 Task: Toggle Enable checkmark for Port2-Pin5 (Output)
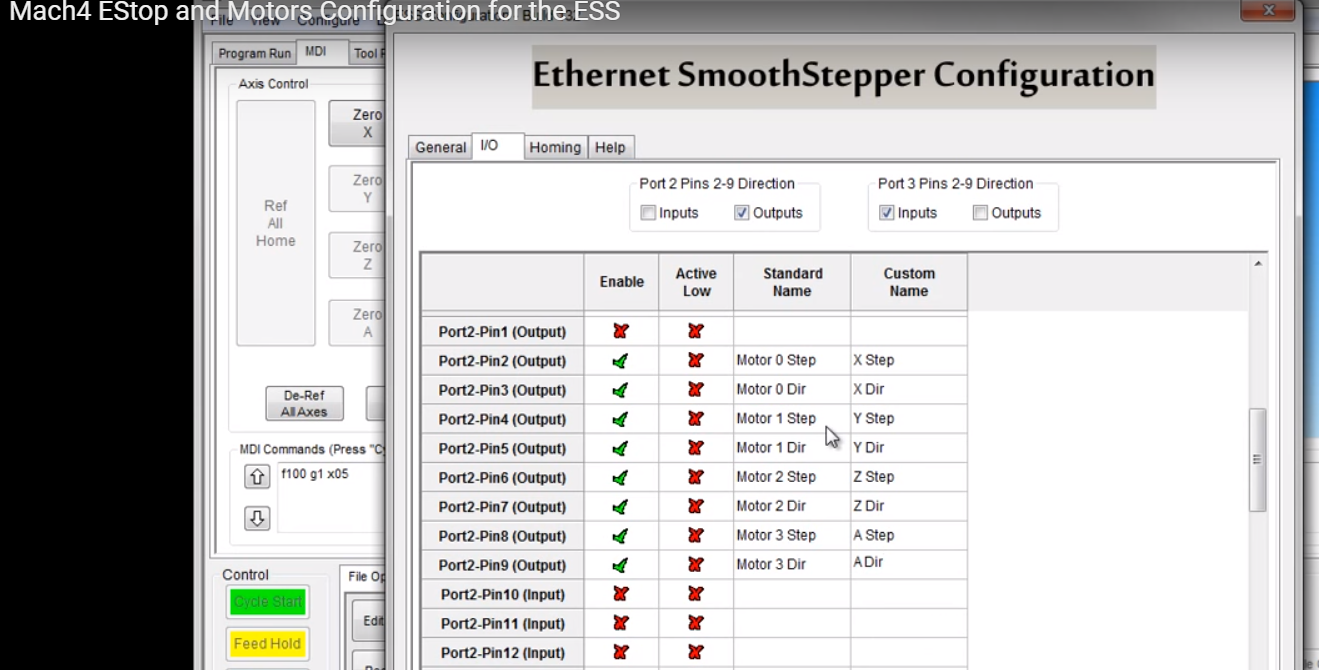pyautogui.click(x=621, y=448)
